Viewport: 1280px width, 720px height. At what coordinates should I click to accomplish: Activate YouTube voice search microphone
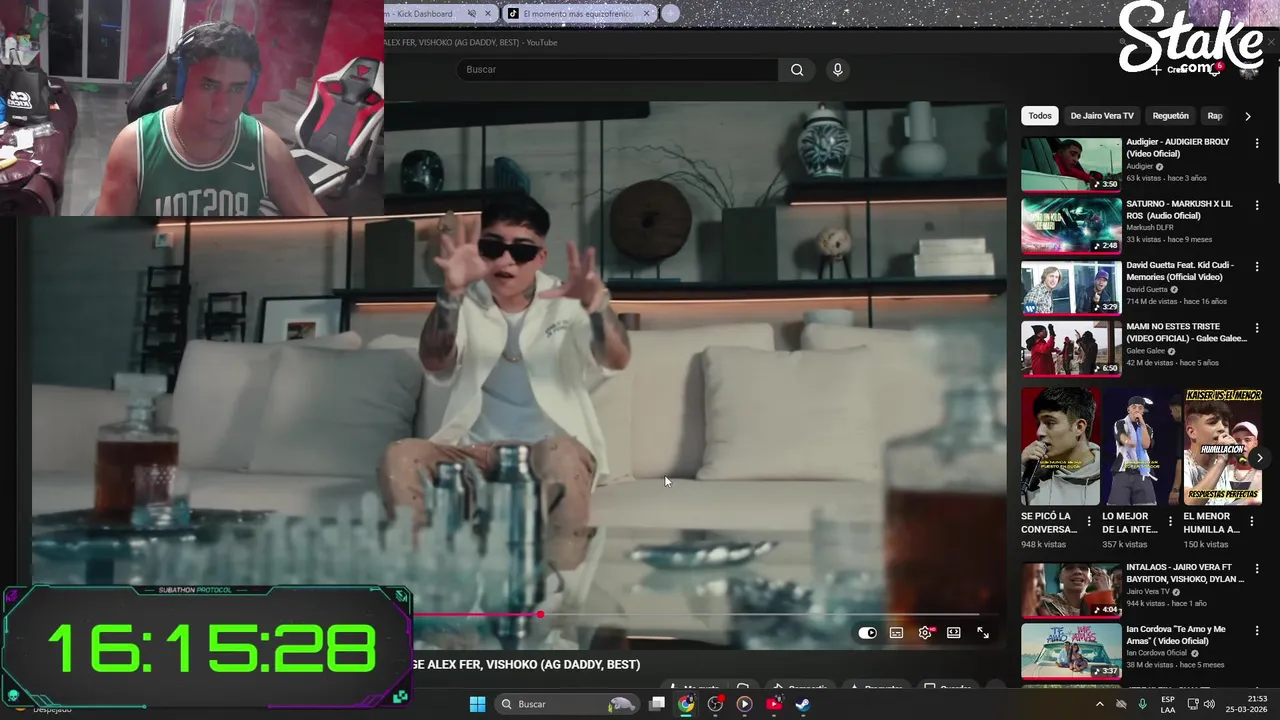[x=838, y=70]
